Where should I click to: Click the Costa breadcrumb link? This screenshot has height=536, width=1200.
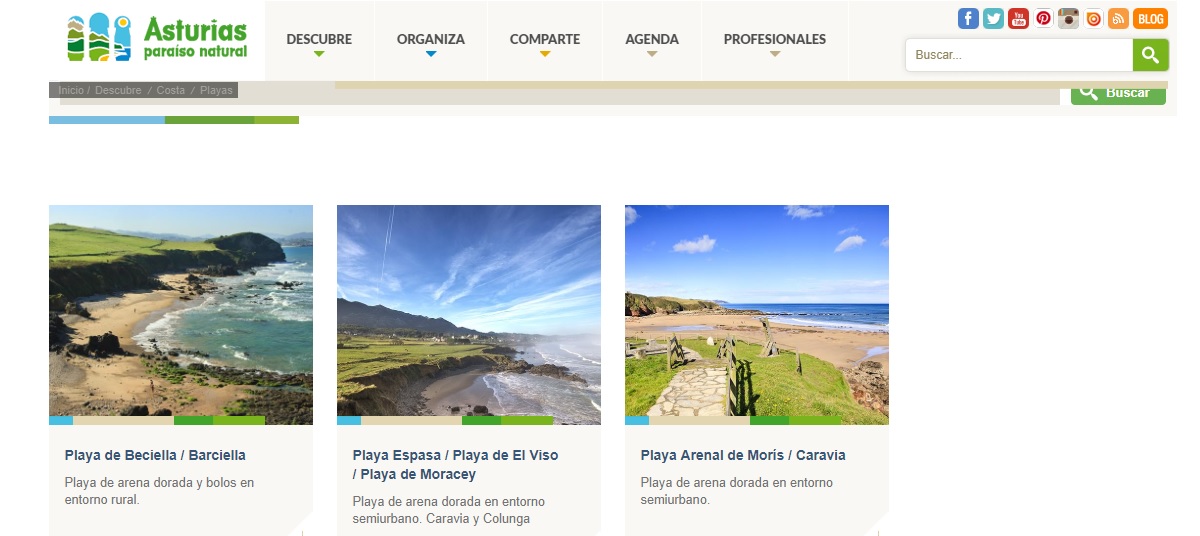click(171, 90)
